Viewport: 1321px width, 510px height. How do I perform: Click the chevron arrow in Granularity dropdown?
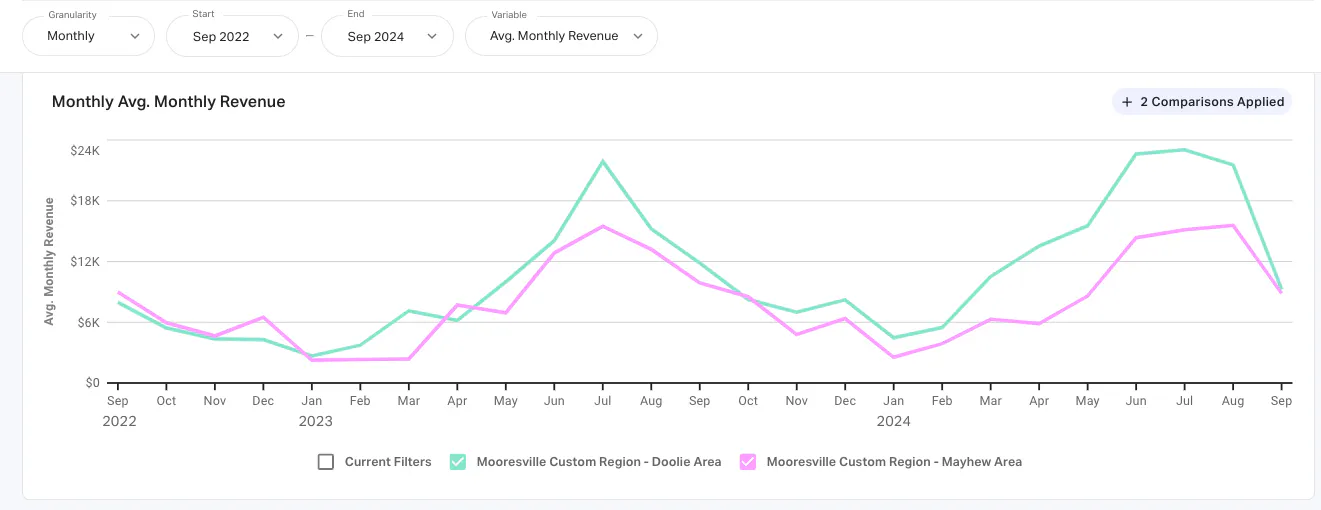tap(135, 36)
